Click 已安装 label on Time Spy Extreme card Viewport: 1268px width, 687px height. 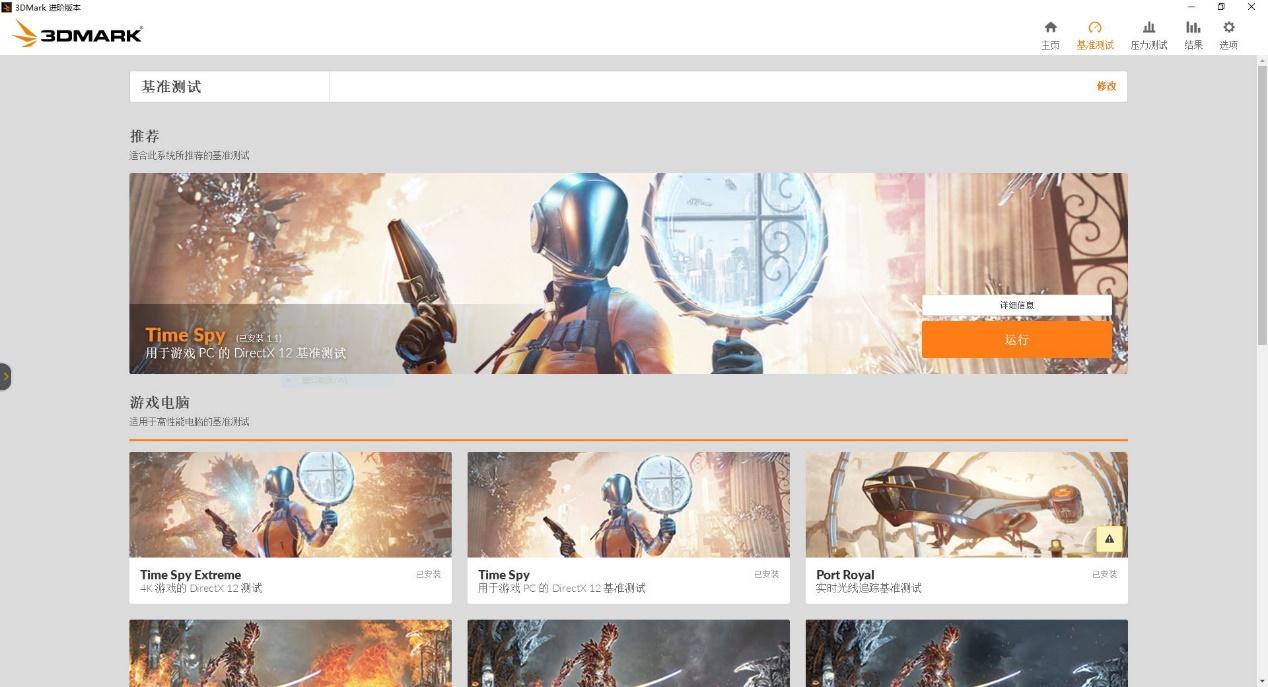click(428, 574)
